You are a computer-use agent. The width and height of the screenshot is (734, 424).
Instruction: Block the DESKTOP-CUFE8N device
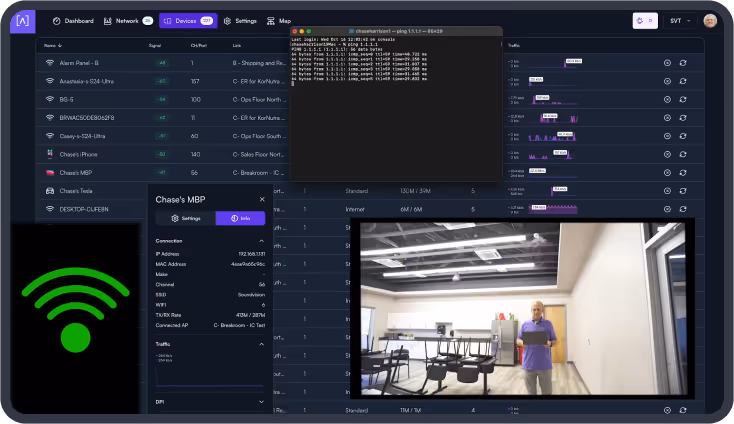point(668,209)
